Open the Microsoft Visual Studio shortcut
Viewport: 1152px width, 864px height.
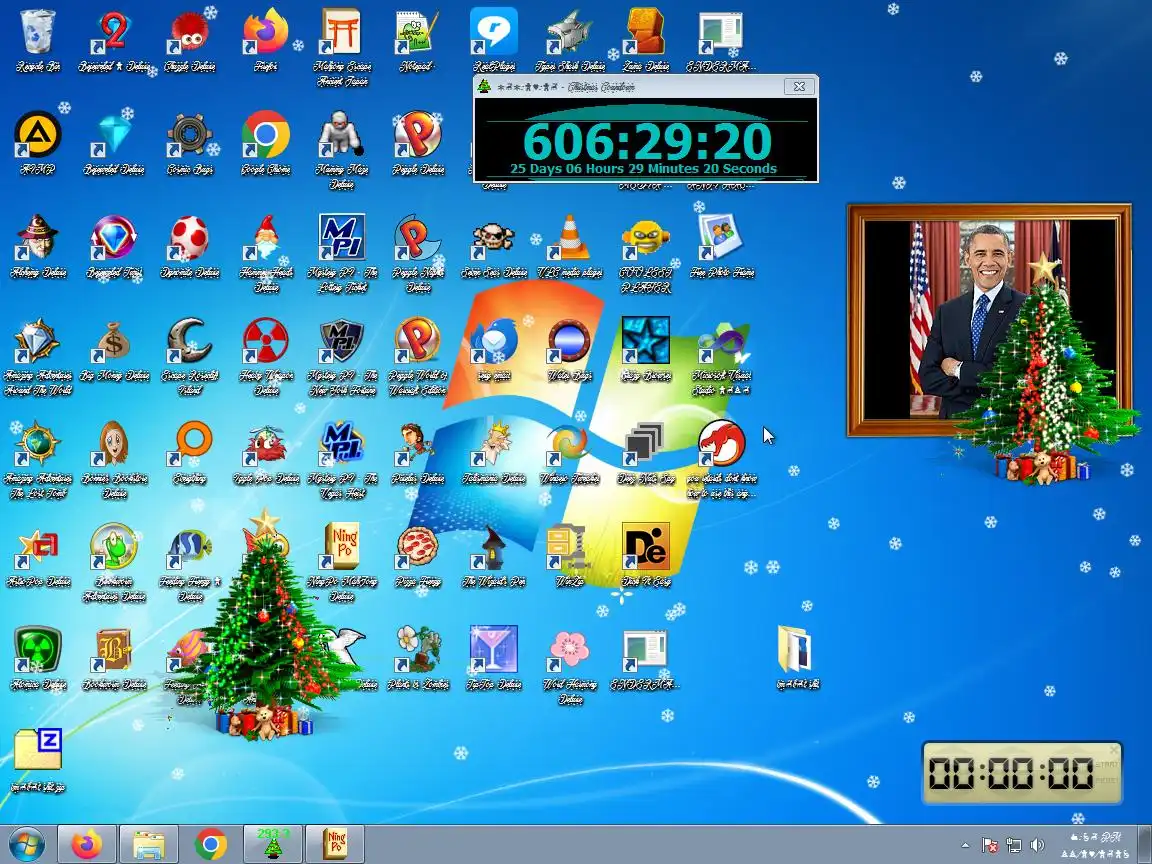[x=722, y=342]
